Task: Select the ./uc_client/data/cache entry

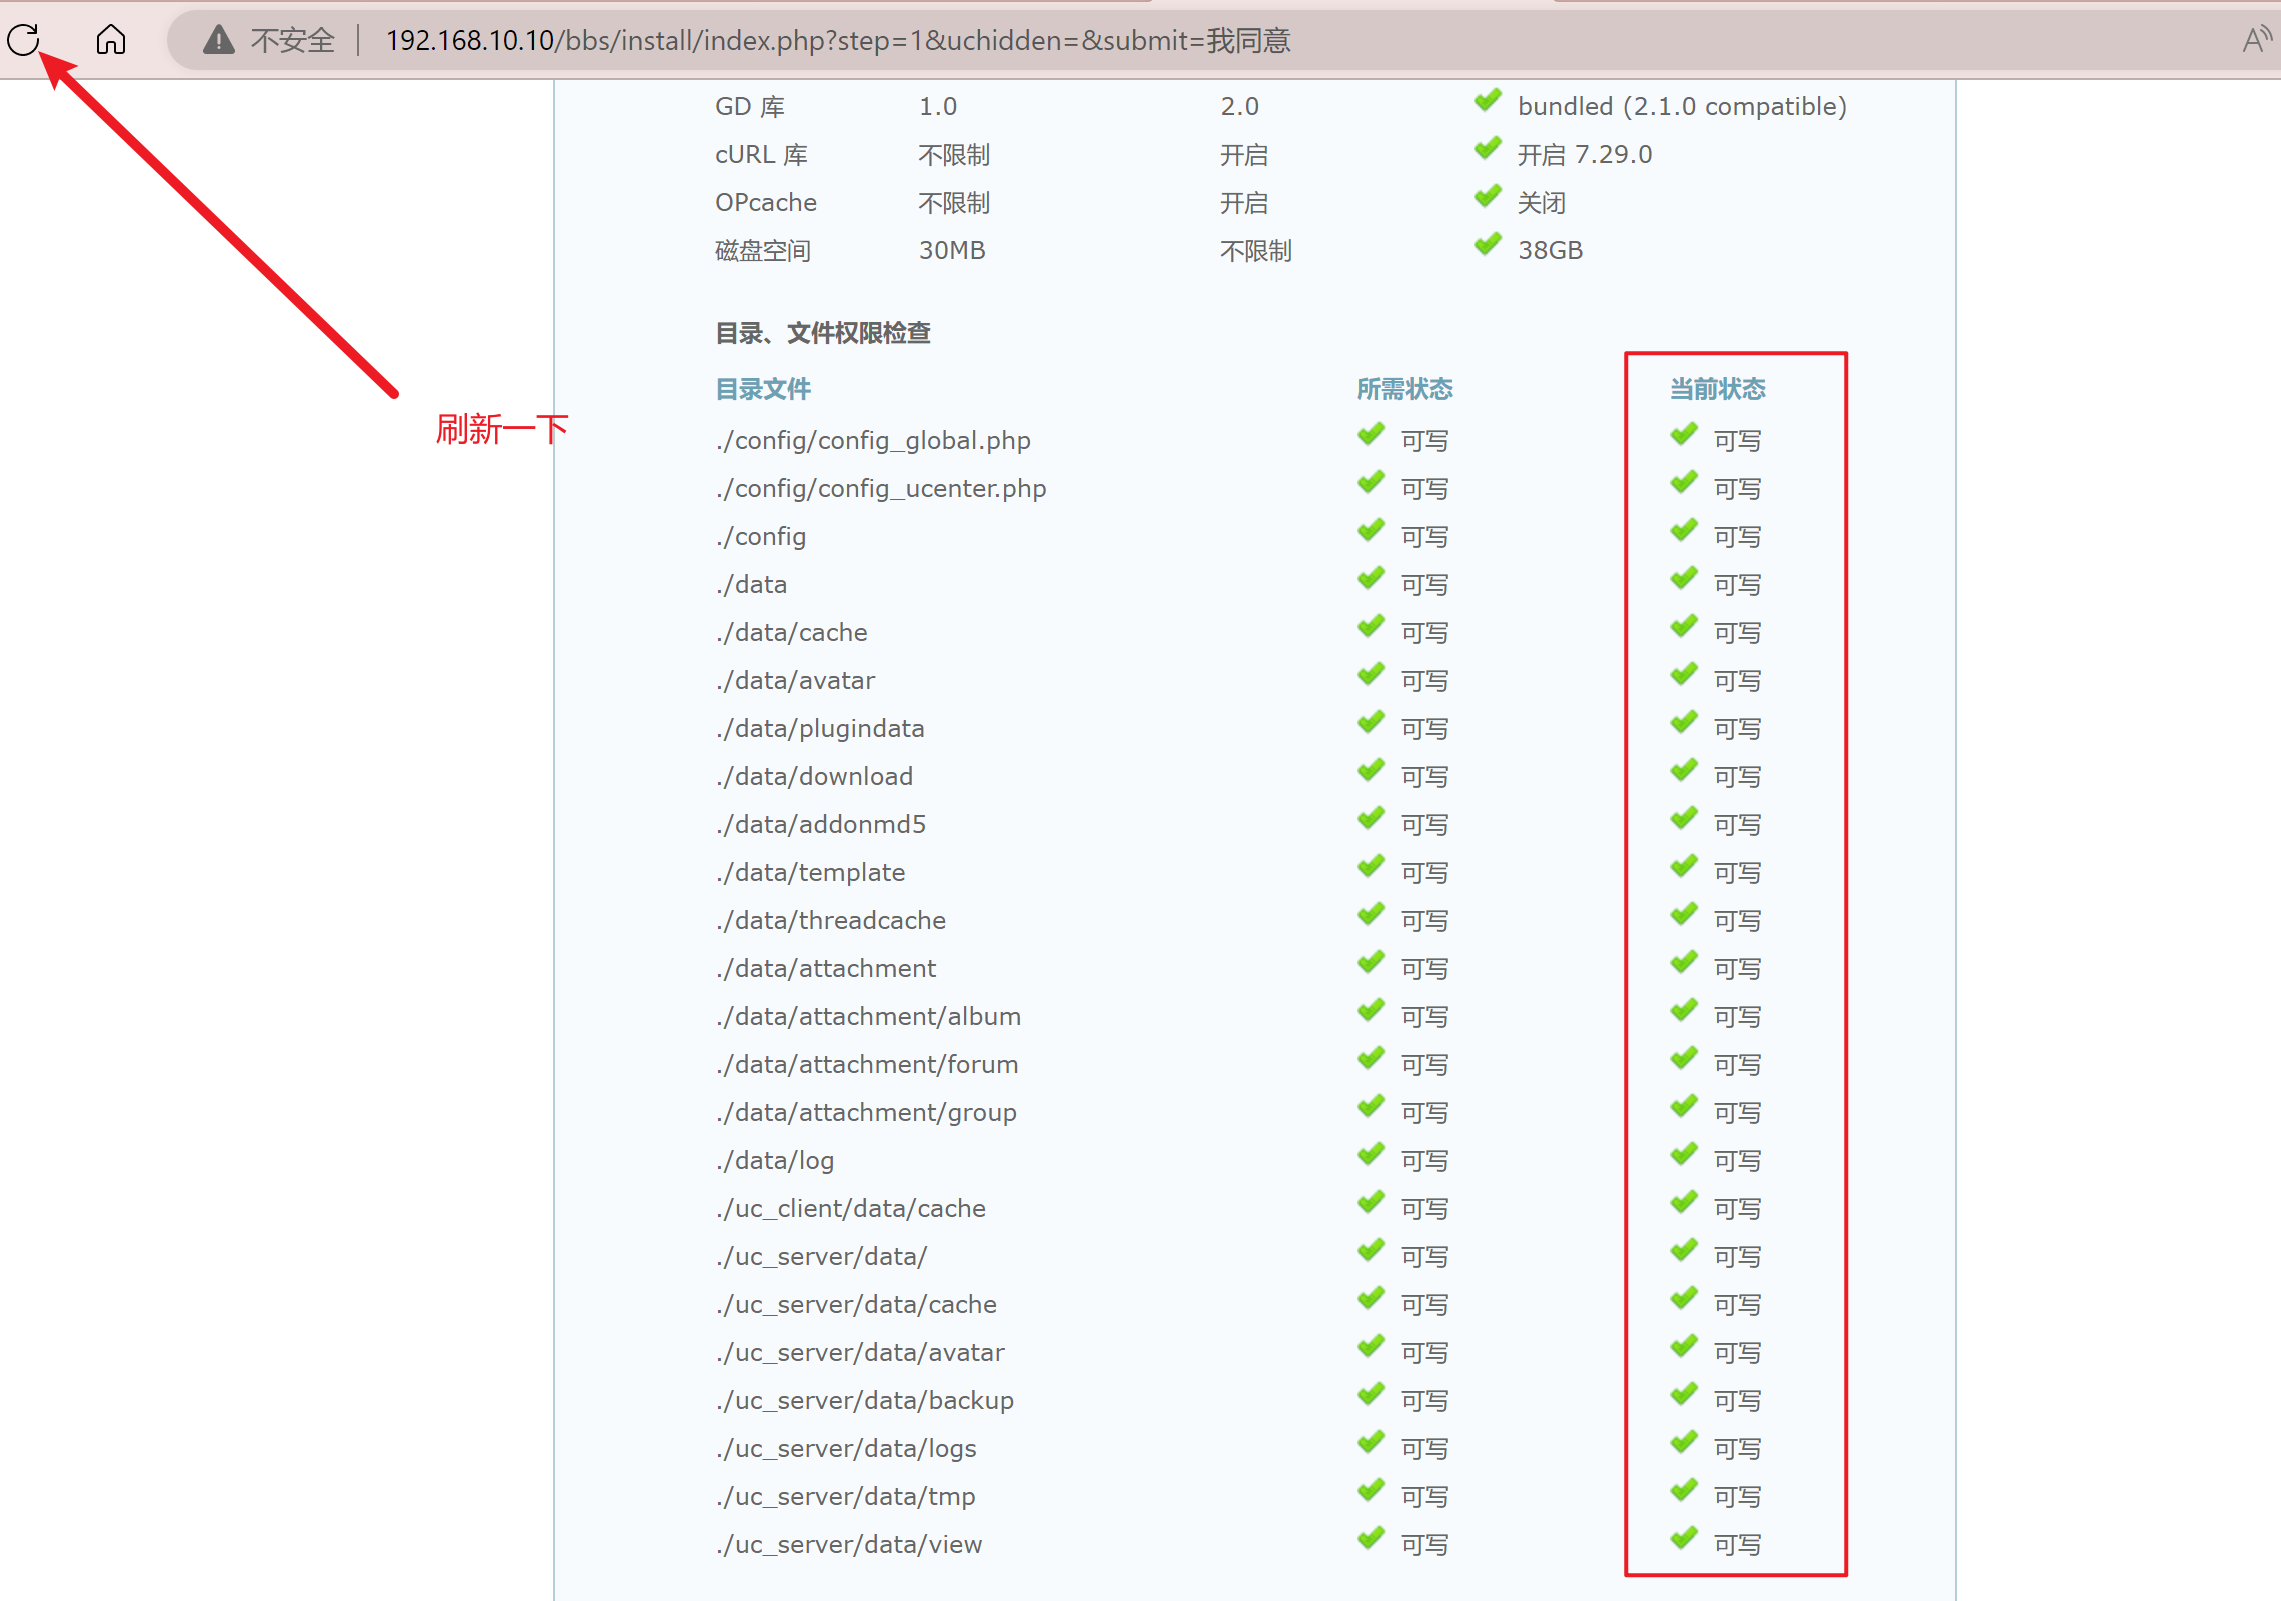Action: [x=850, y=1209]
